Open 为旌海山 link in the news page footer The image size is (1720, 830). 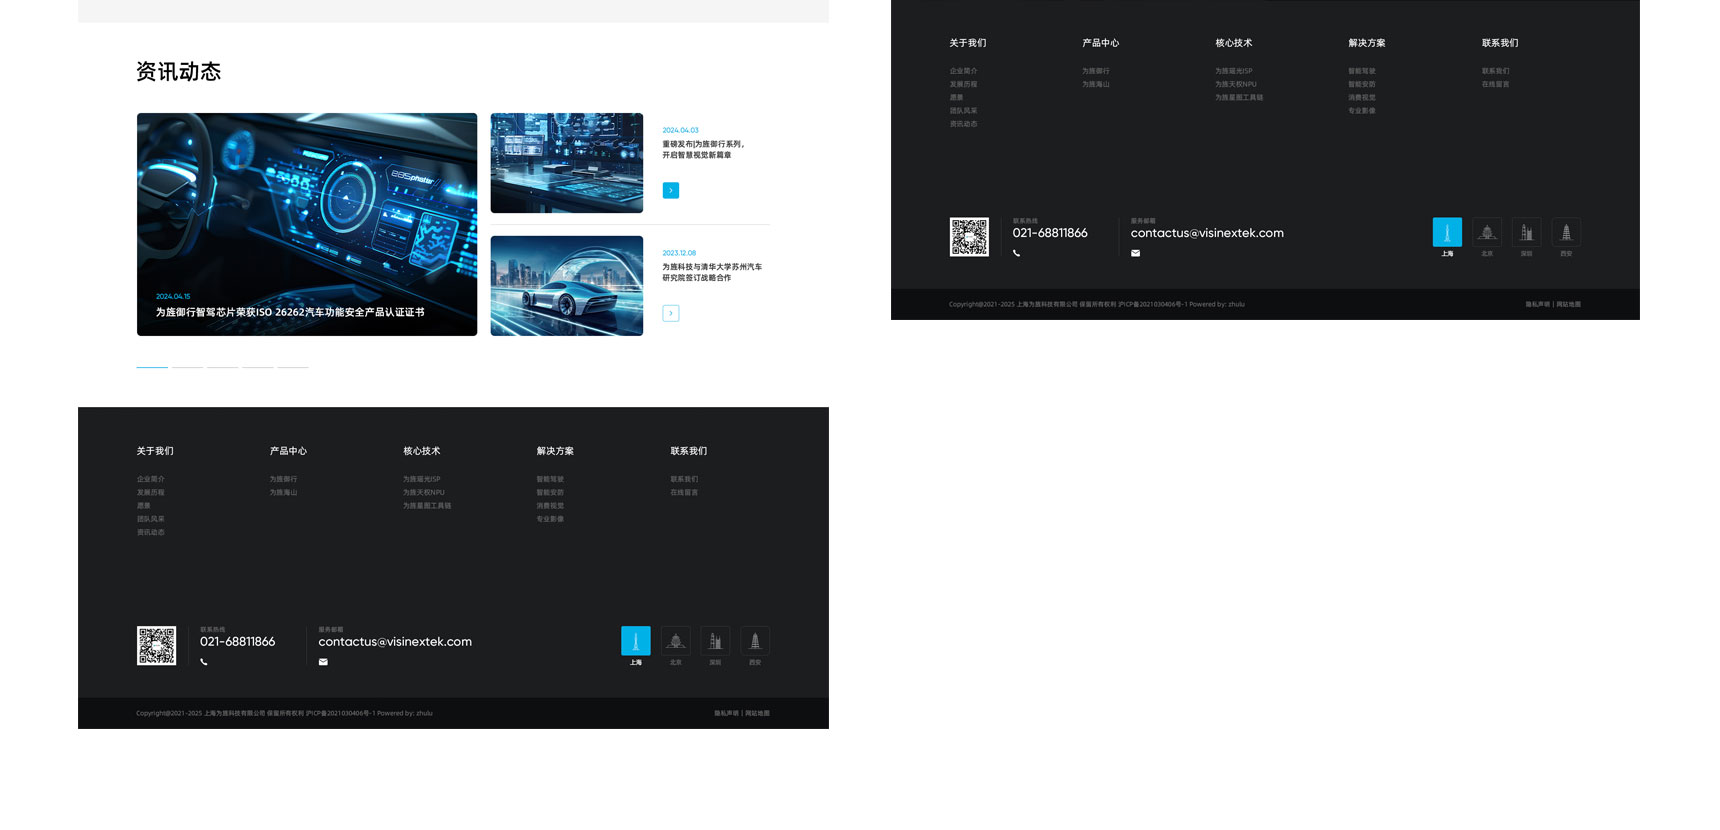click(284, 492)
